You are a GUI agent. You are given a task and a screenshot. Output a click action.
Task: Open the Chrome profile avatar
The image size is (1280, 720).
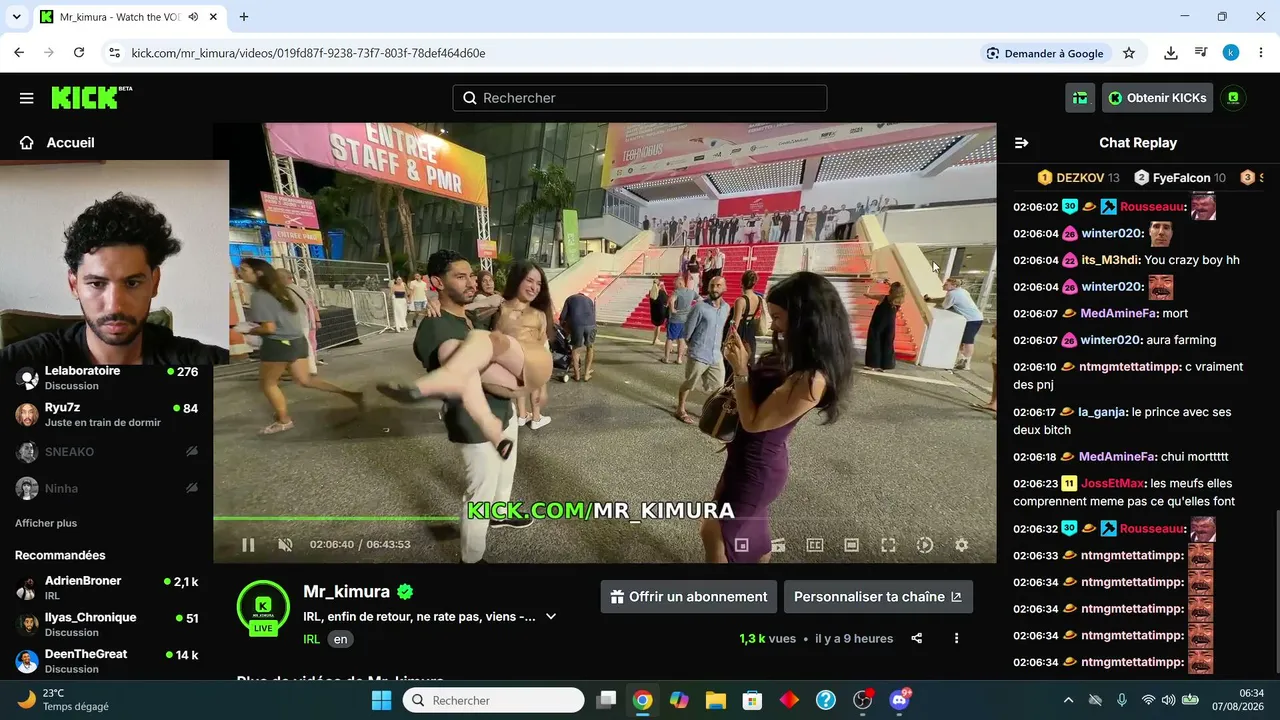click(1231, 53)
